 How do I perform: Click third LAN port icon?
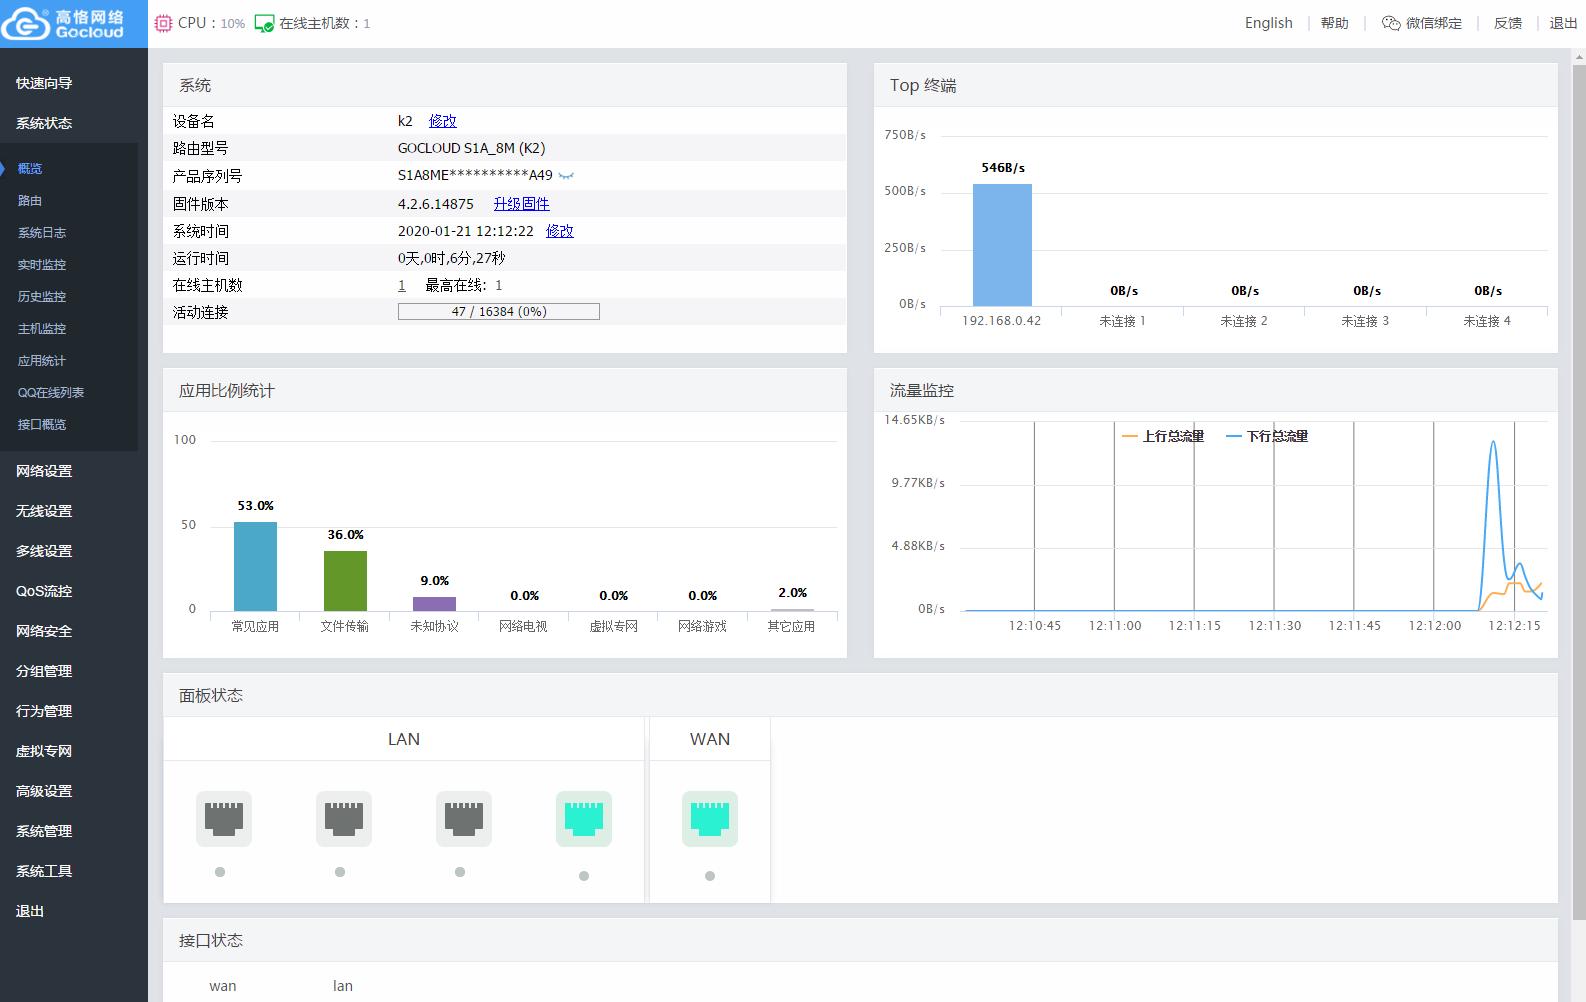pyautogui.click(x=464, y=819)
